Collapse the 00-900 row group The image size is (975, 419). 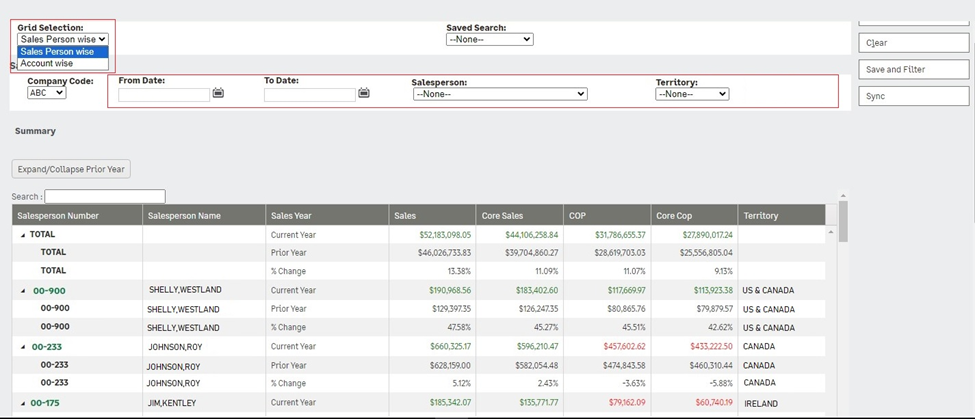23,290
